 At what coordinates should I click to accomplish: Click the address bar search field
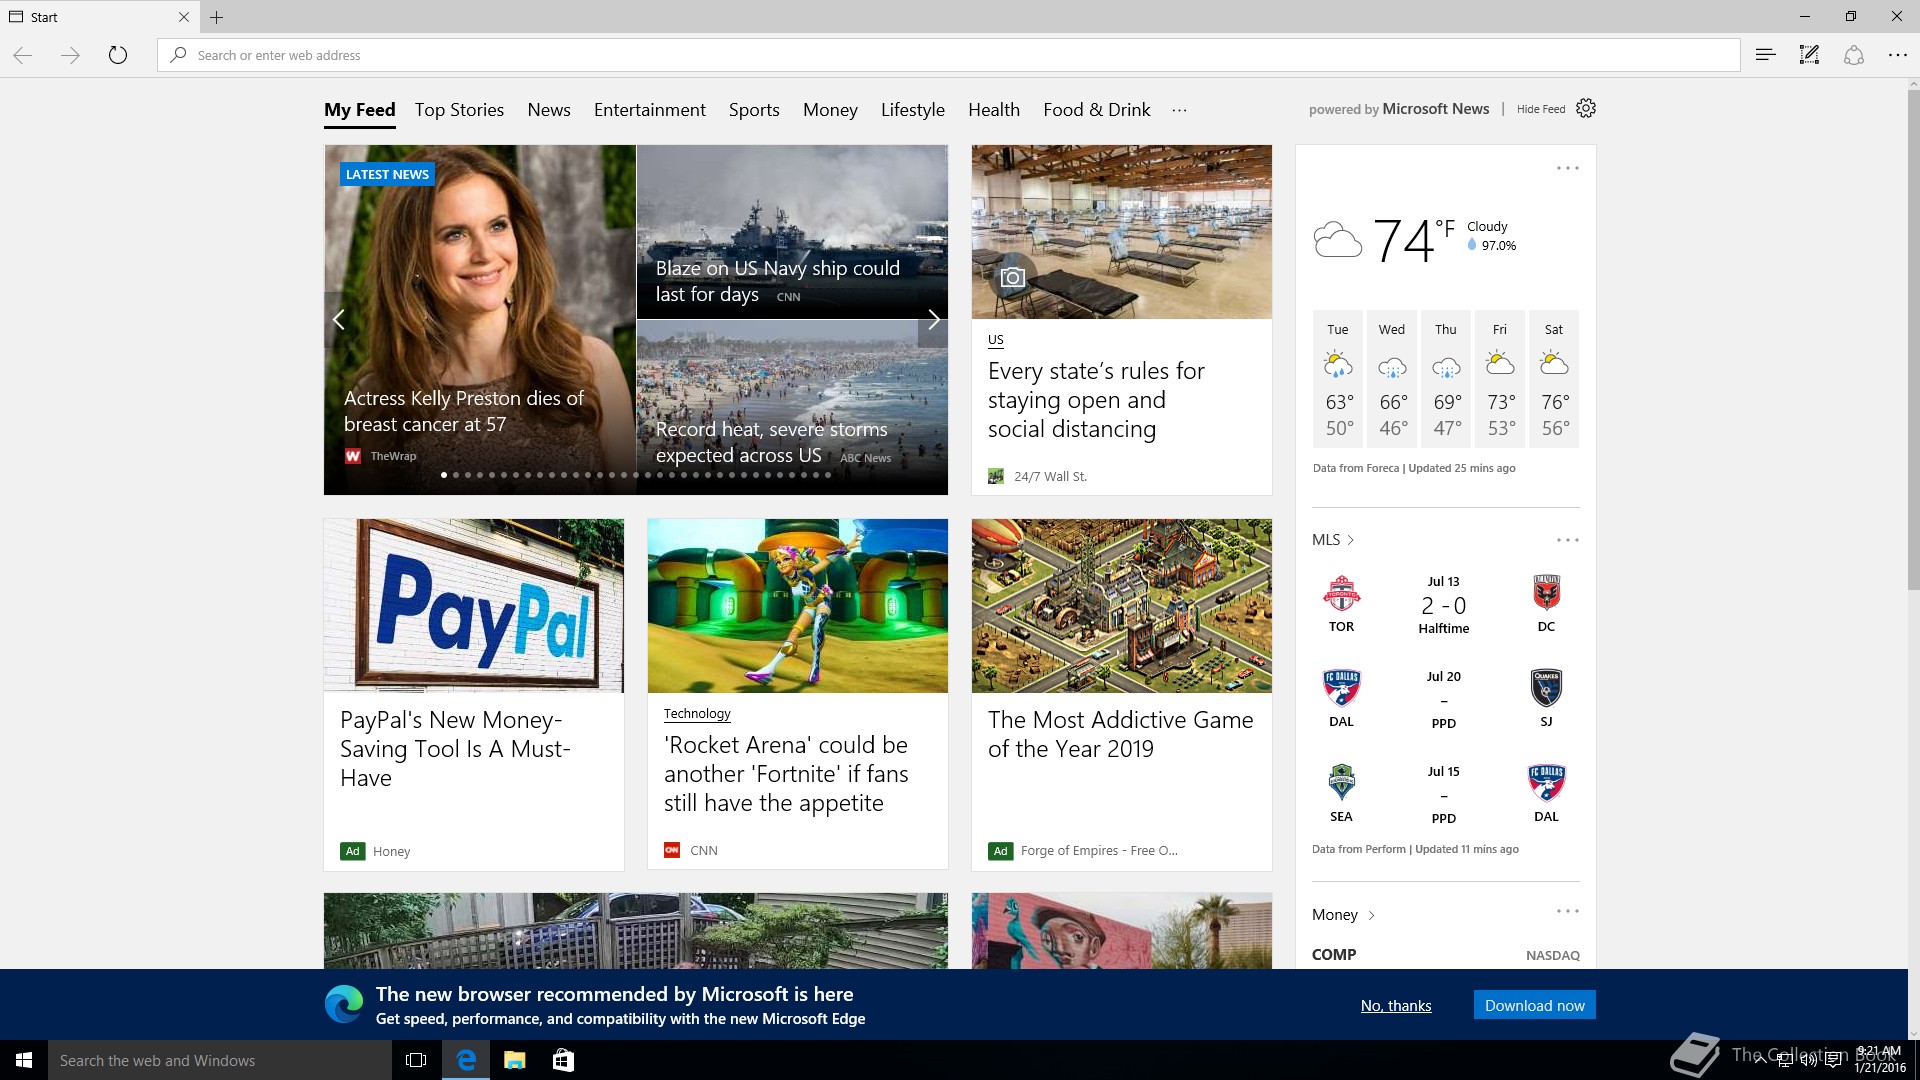point(948,55)
